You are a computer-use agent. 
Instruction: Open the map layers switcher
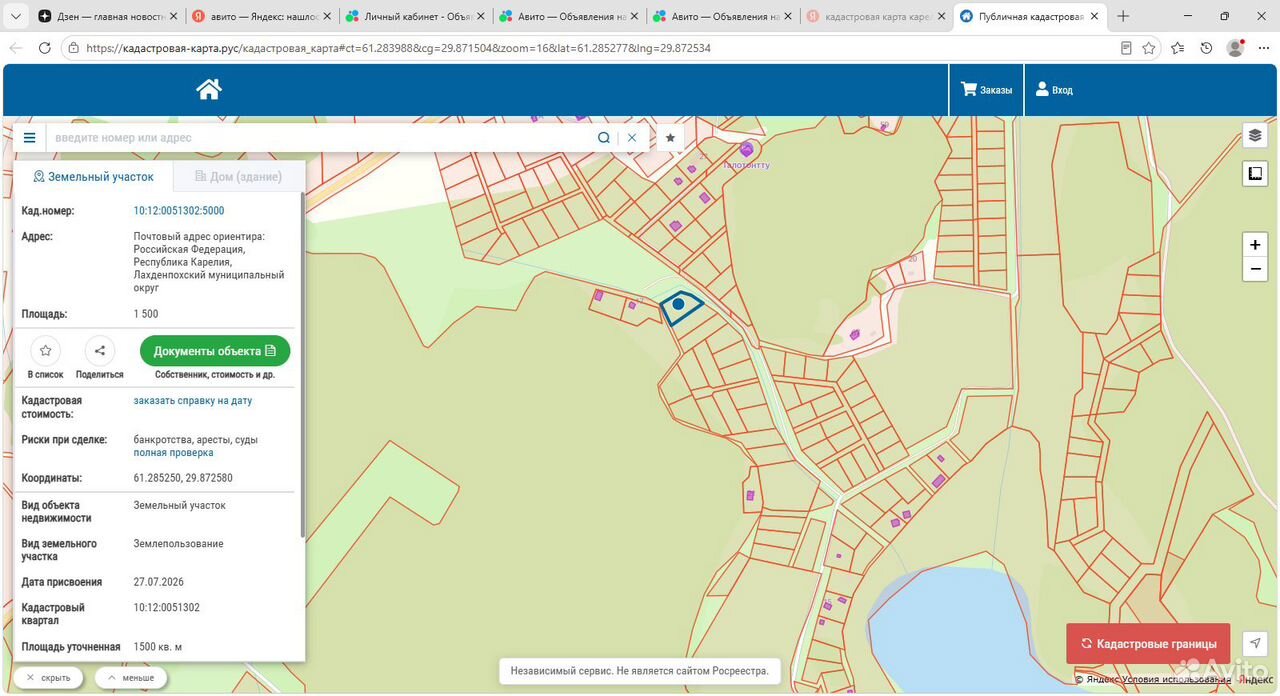[x=1255, y=136]
